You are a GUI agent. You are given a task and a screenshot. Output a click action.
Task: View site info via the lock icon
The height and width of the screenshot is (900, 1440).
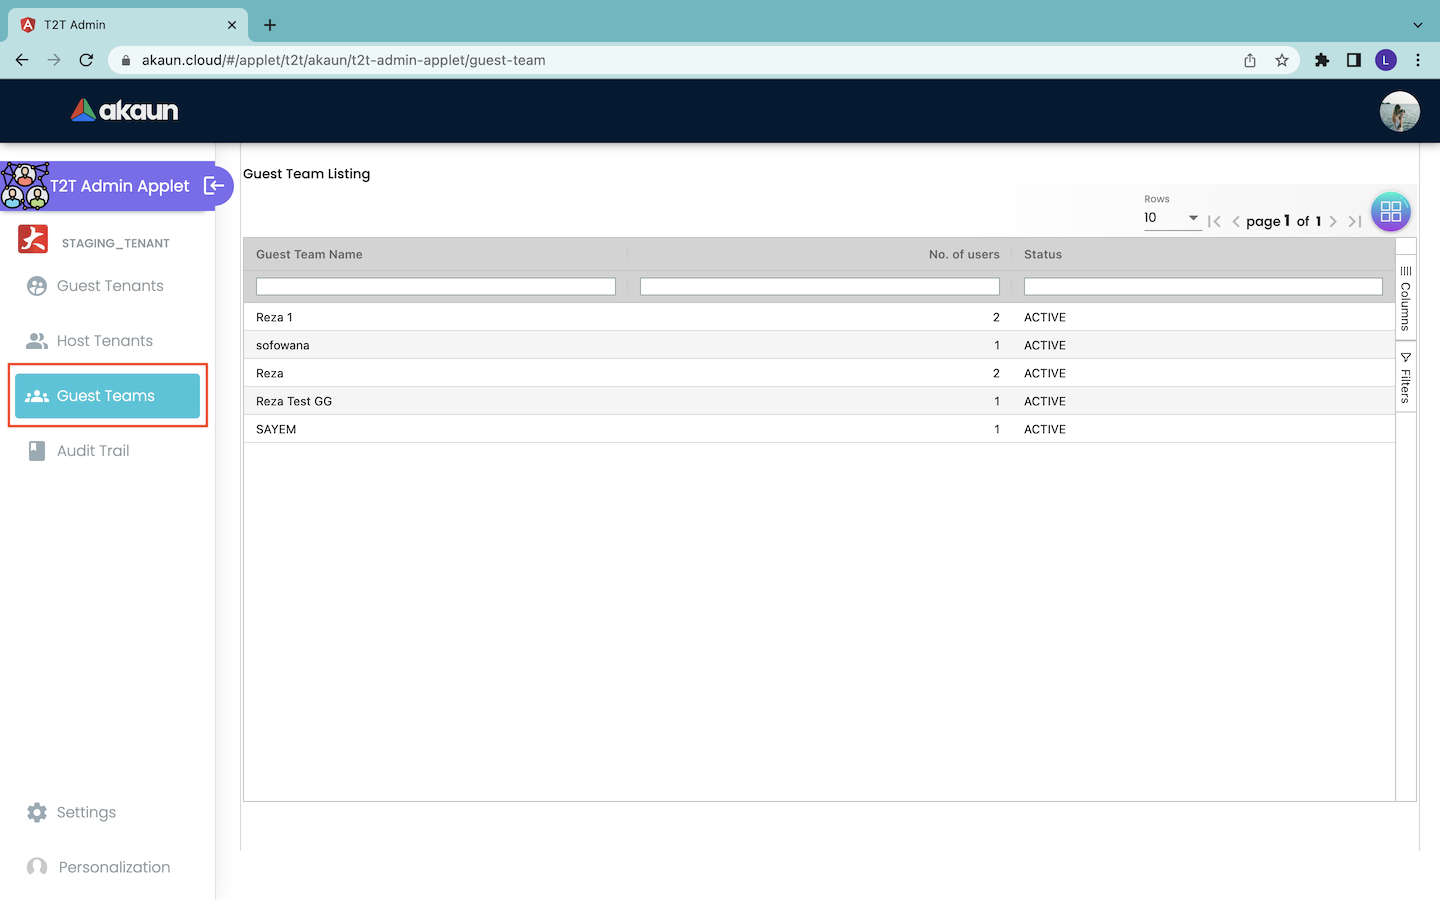[126, 60]
